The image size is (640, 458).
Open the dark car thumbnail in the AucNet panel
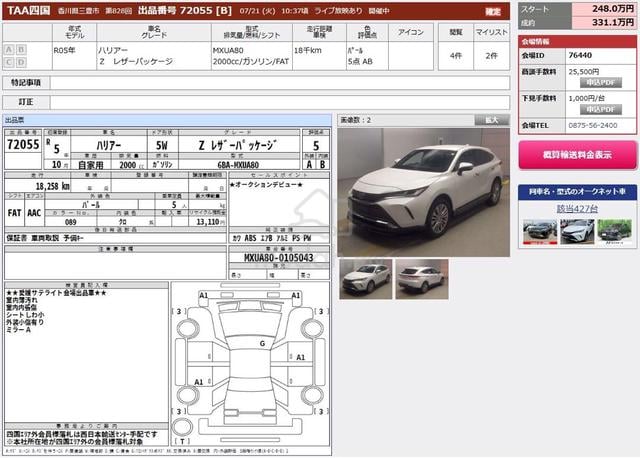(540, 231)
